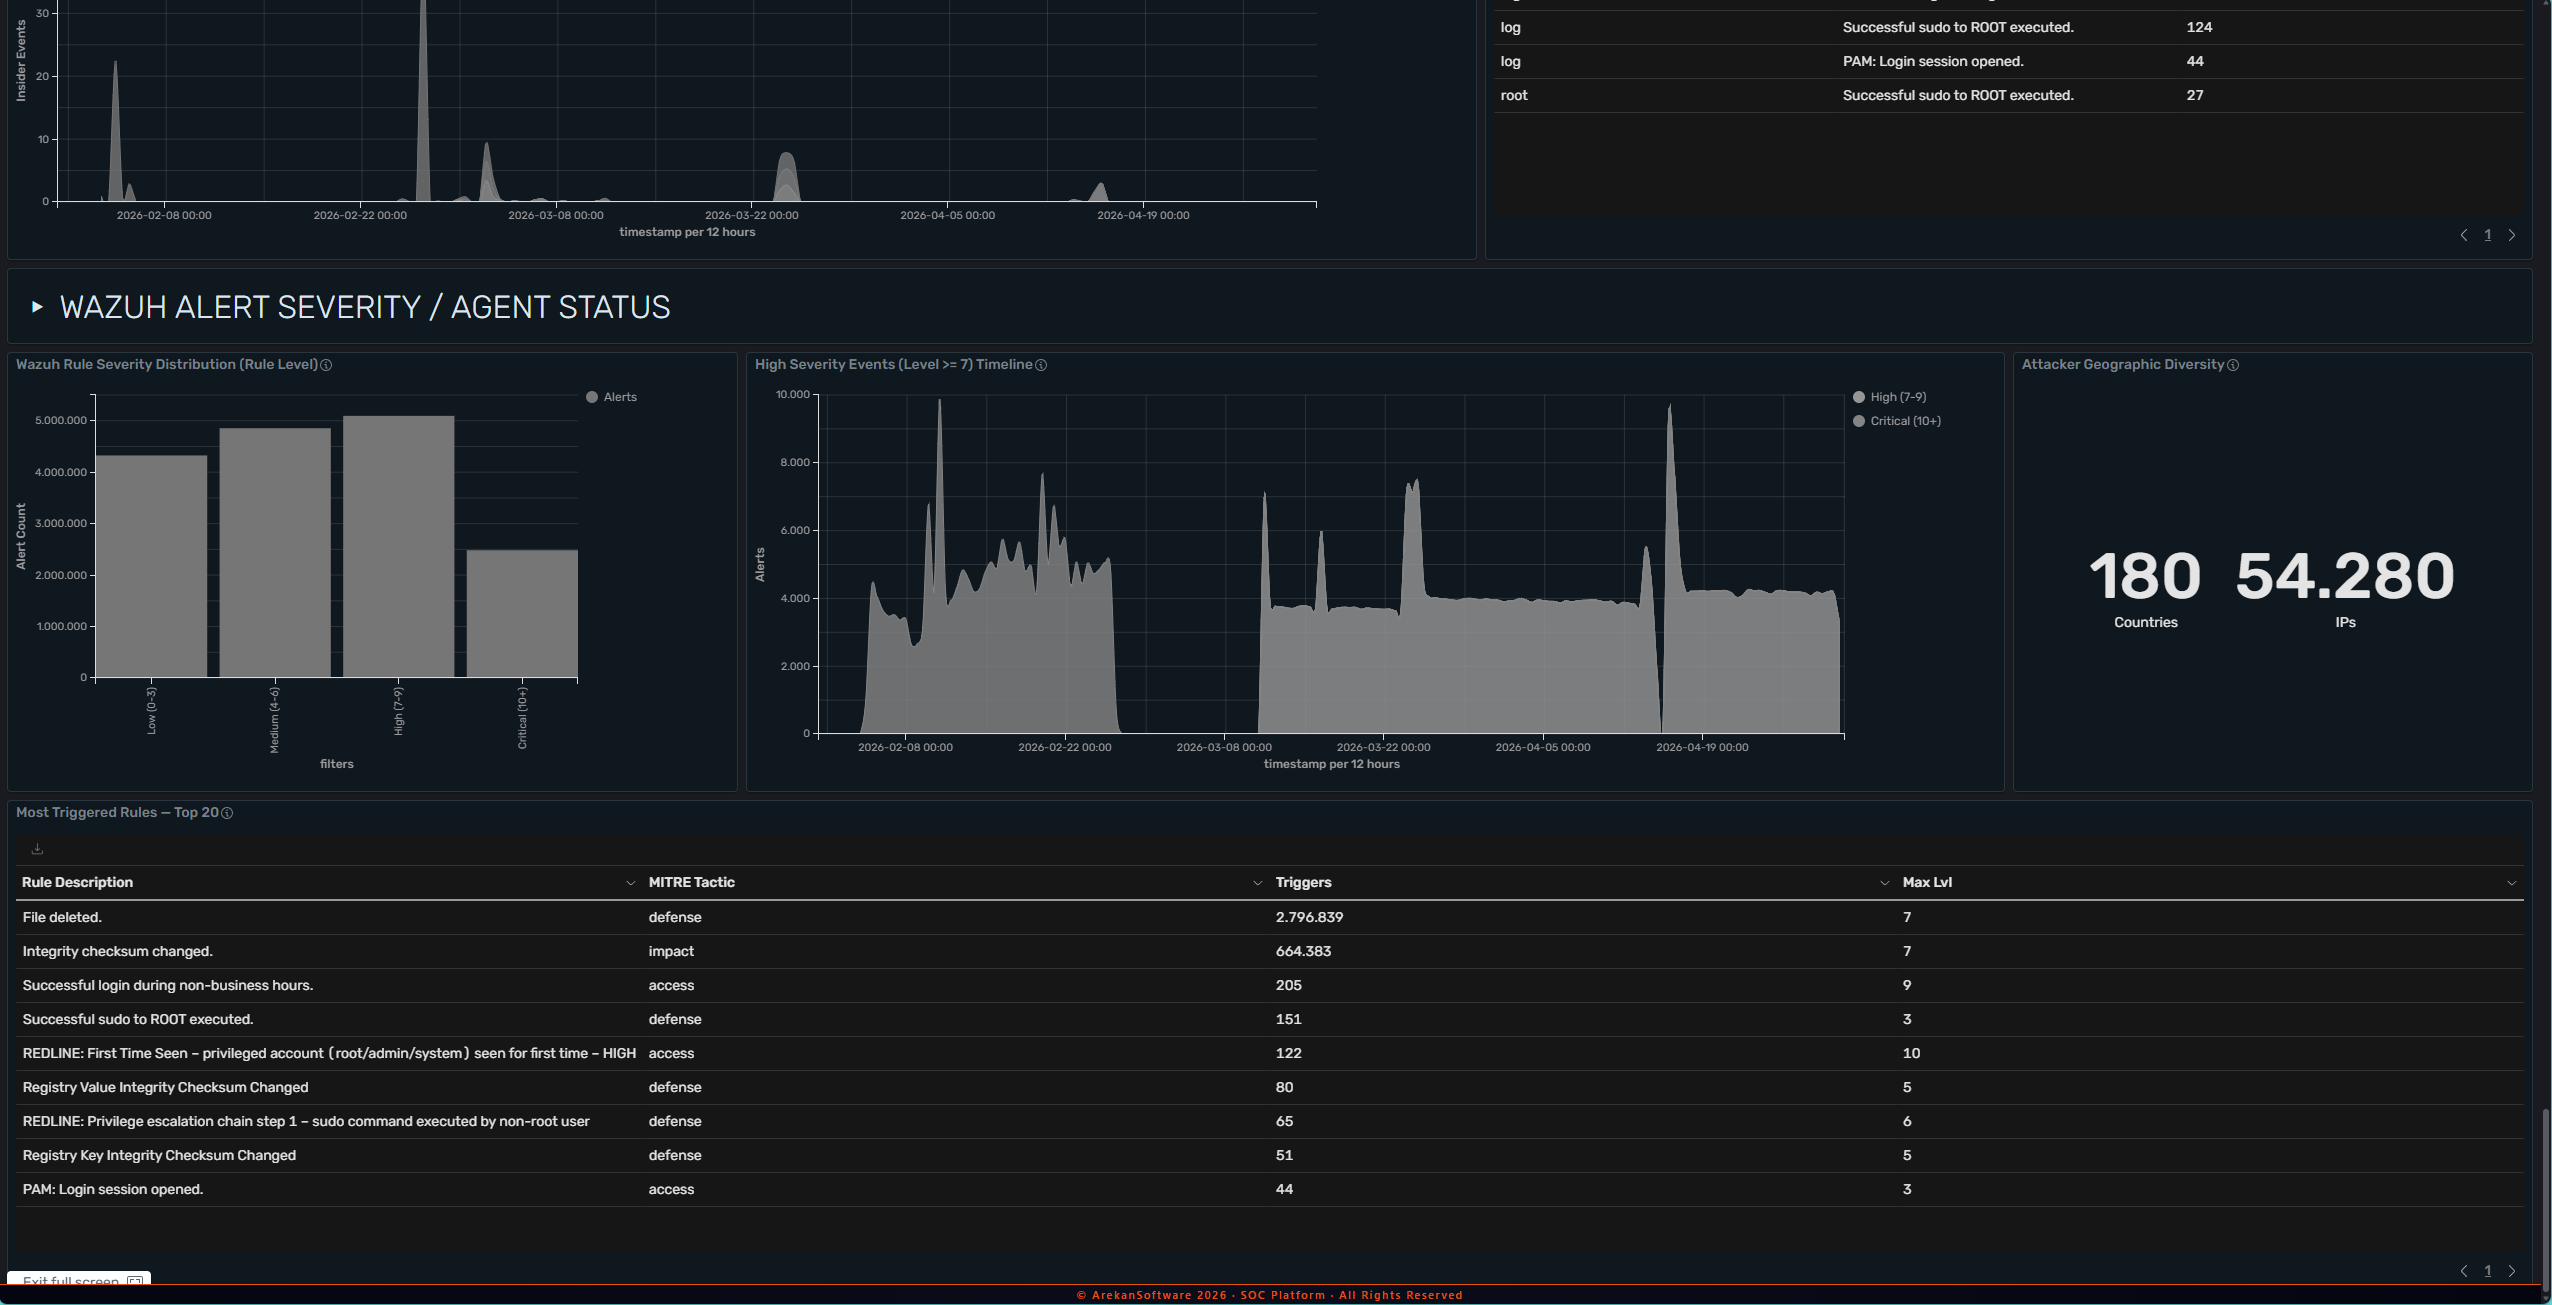Download Most Triggered Rules table data

pyautogui.click(x=37, y=849)
